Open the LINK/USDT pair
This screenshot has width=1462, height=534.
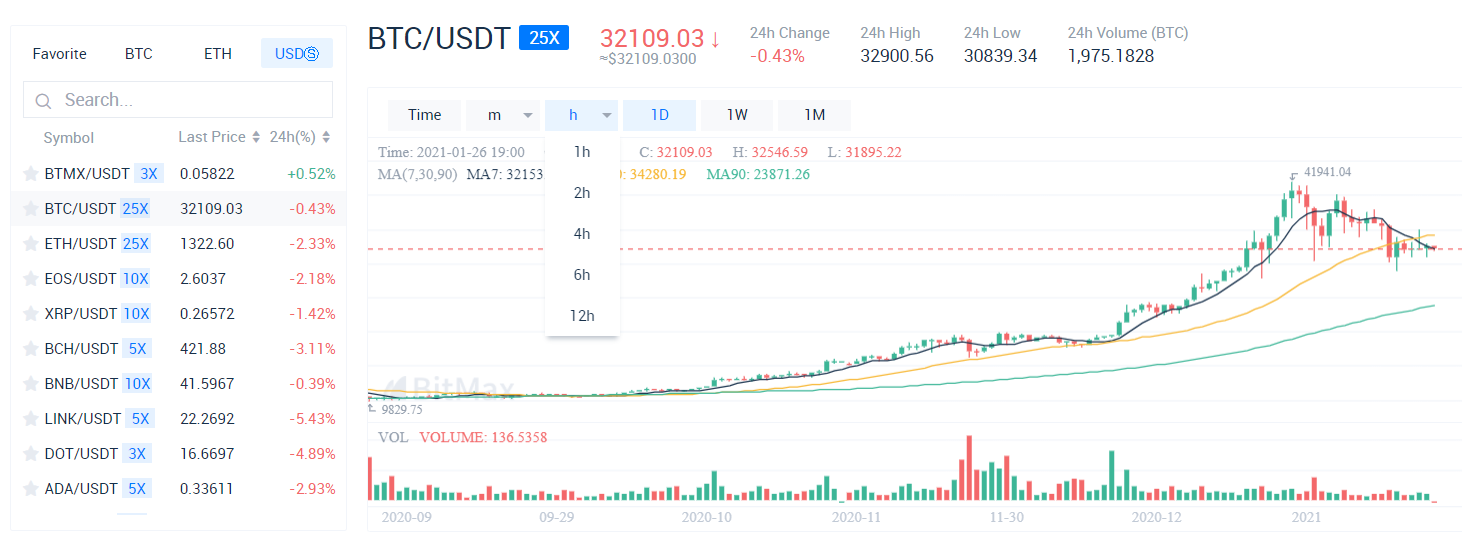179,419
